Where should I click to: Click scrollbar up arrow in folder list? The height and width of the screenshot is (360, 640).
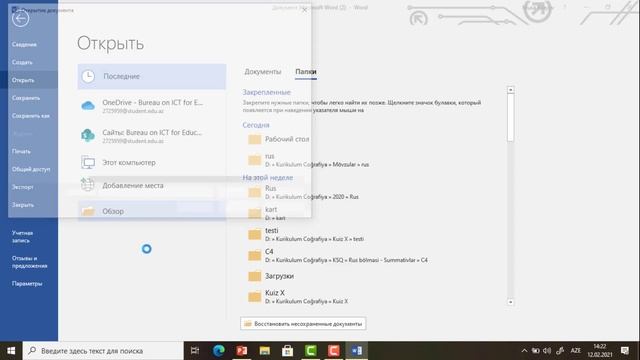[x=510, y=89]
